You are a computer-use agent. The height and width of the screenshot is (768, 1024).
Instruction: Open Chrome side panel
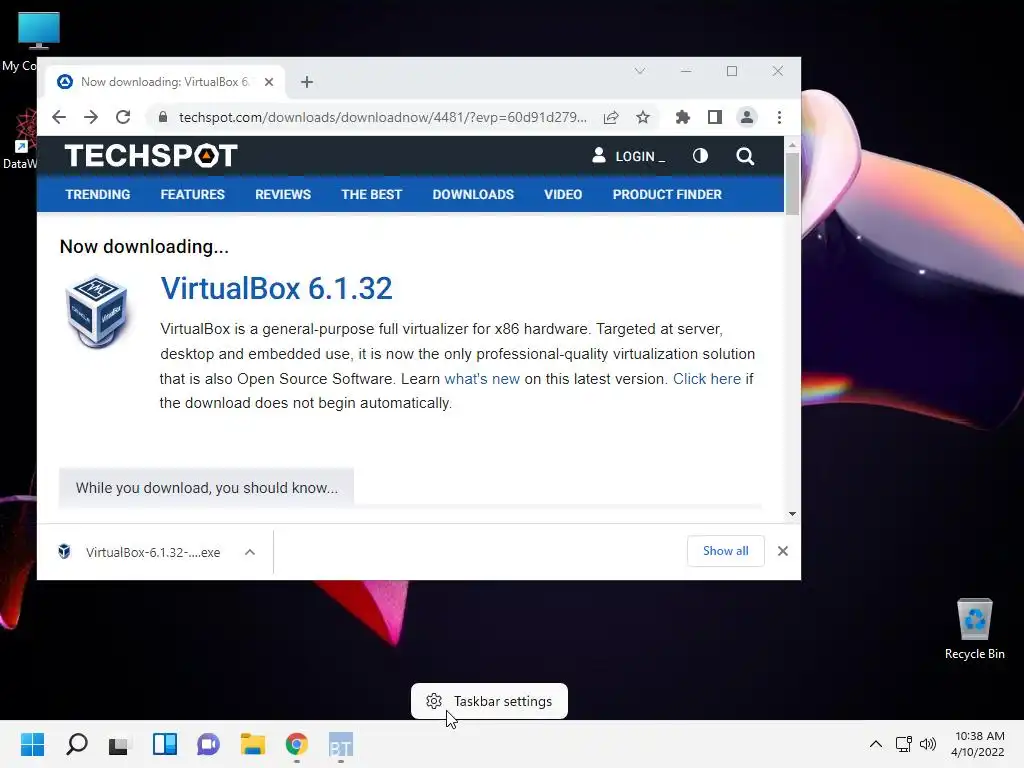point(714,118)
